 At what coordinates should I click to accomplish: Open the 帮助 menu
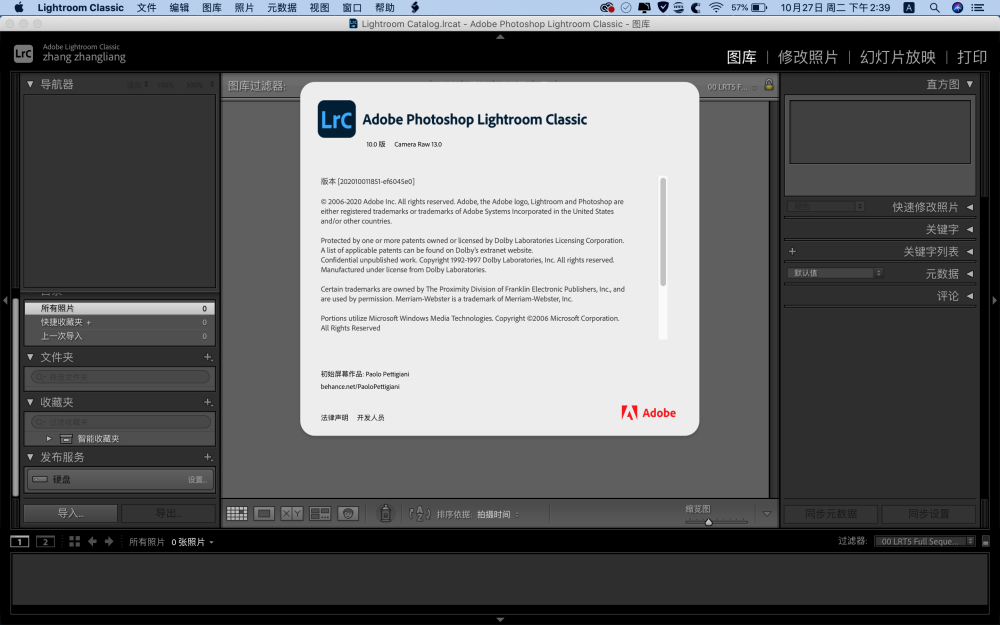coord(385,8)
